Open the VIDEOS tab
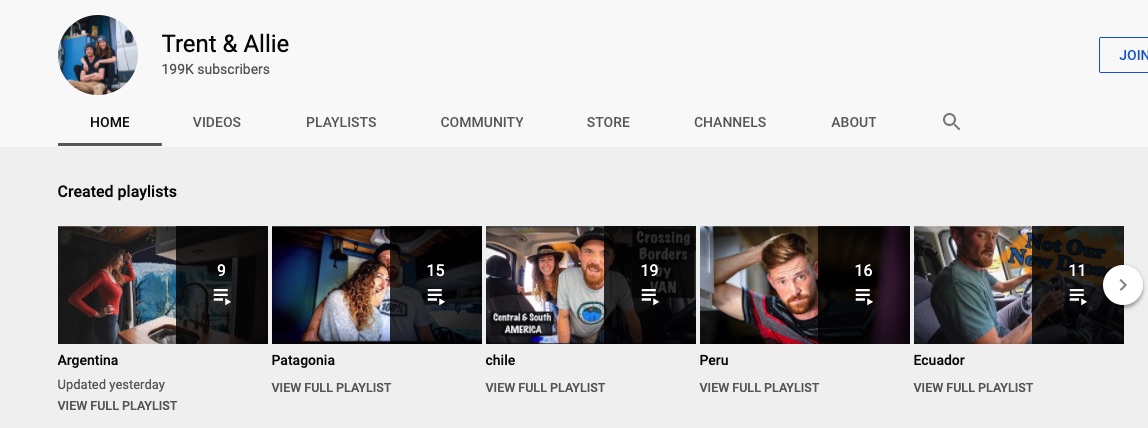Viewport: 1148px width, 428px height. click(217, 122)
